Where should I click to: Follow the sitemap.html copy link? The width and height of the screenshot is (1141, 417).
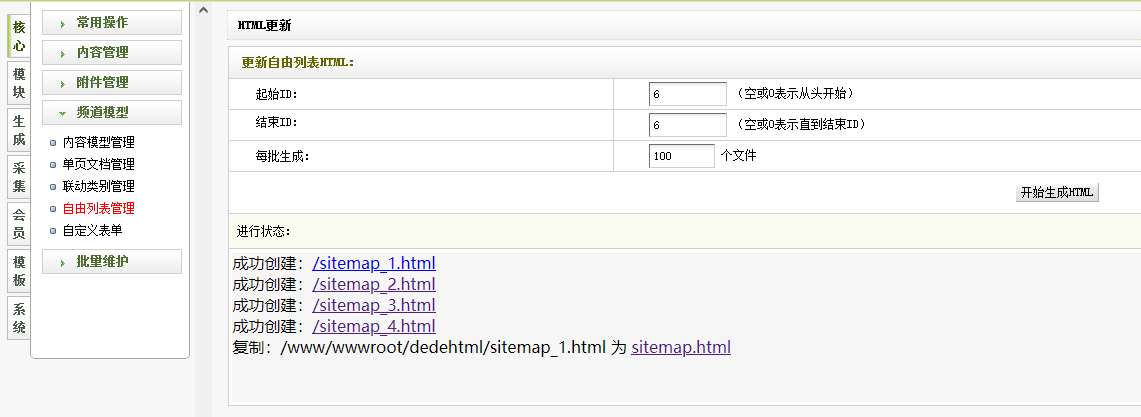click(681, 348)
